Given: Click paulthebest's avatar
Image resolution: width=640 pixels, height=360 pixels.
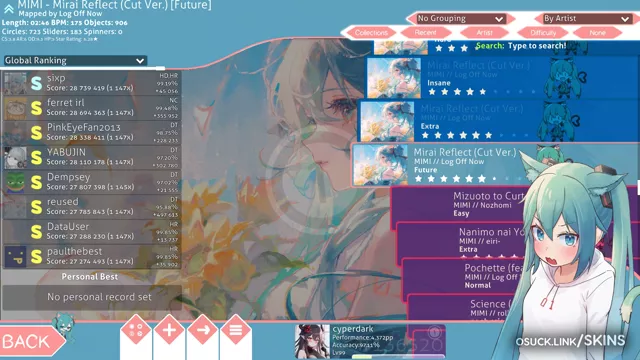Looking at the screenshot, I should (x=16, y=257).
